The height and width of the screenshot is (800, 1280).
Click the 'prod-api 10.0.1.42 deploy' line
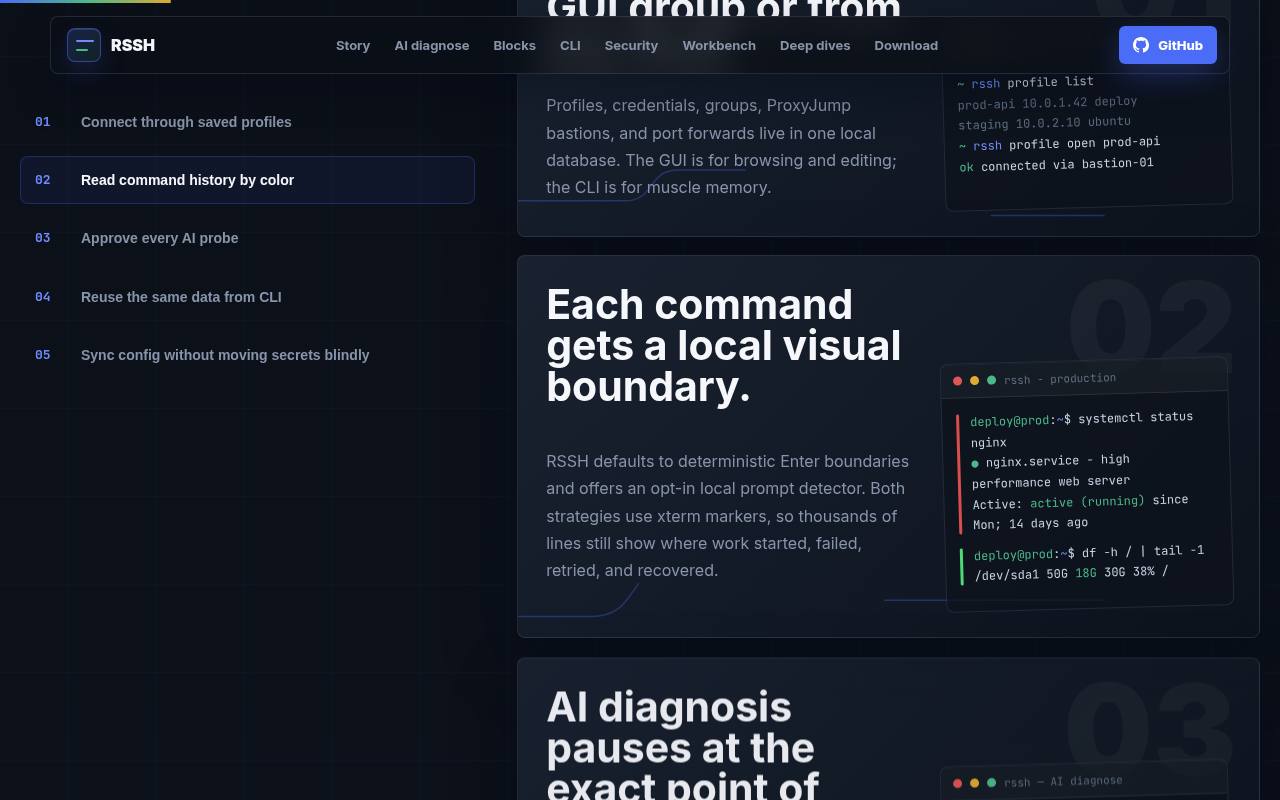tap(1047, 103)
